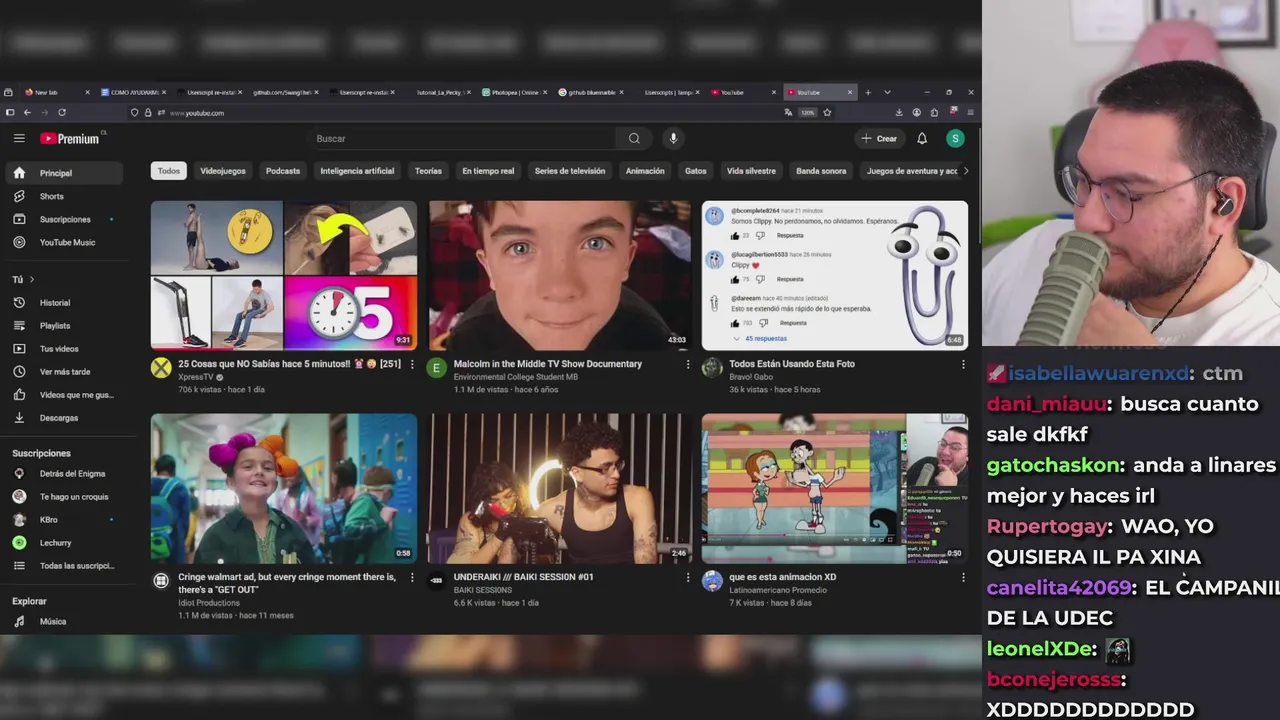Screen dimensions: 1280x720
Task: Open Te hago un croquis subscription
Action: click(64, 497)
